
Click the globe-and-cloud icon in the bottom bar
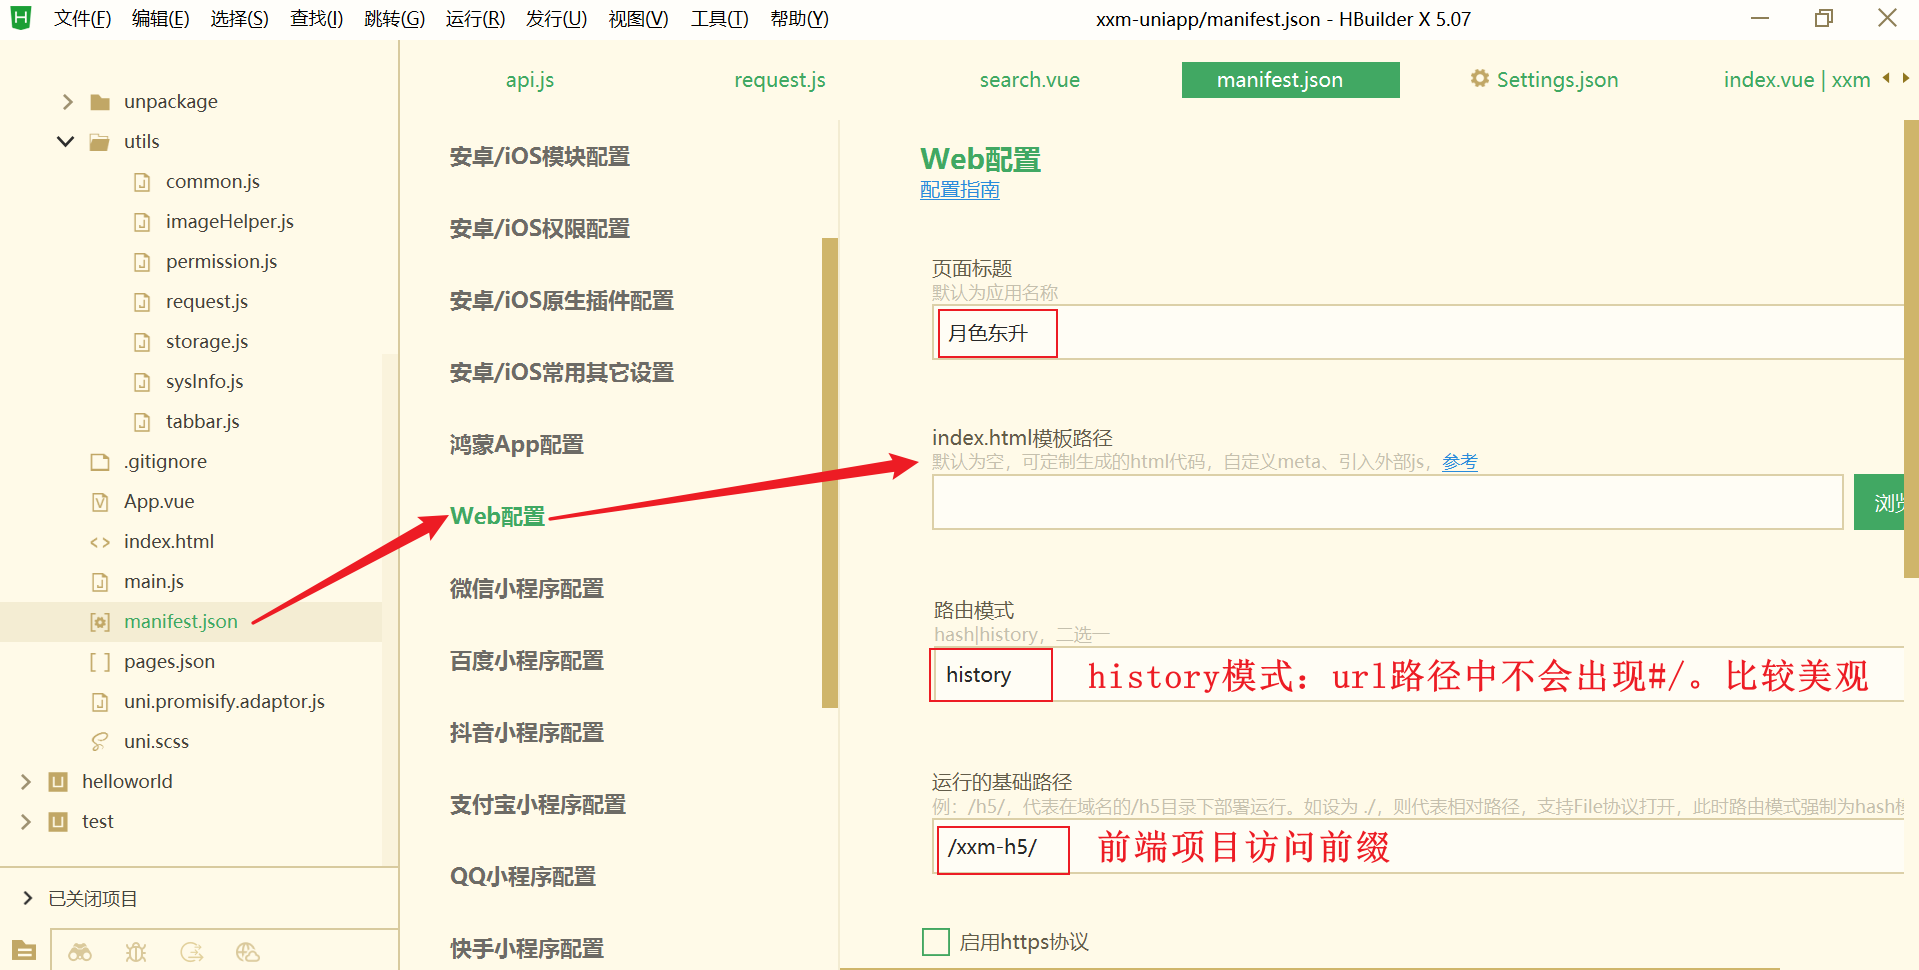coord(248,952)
